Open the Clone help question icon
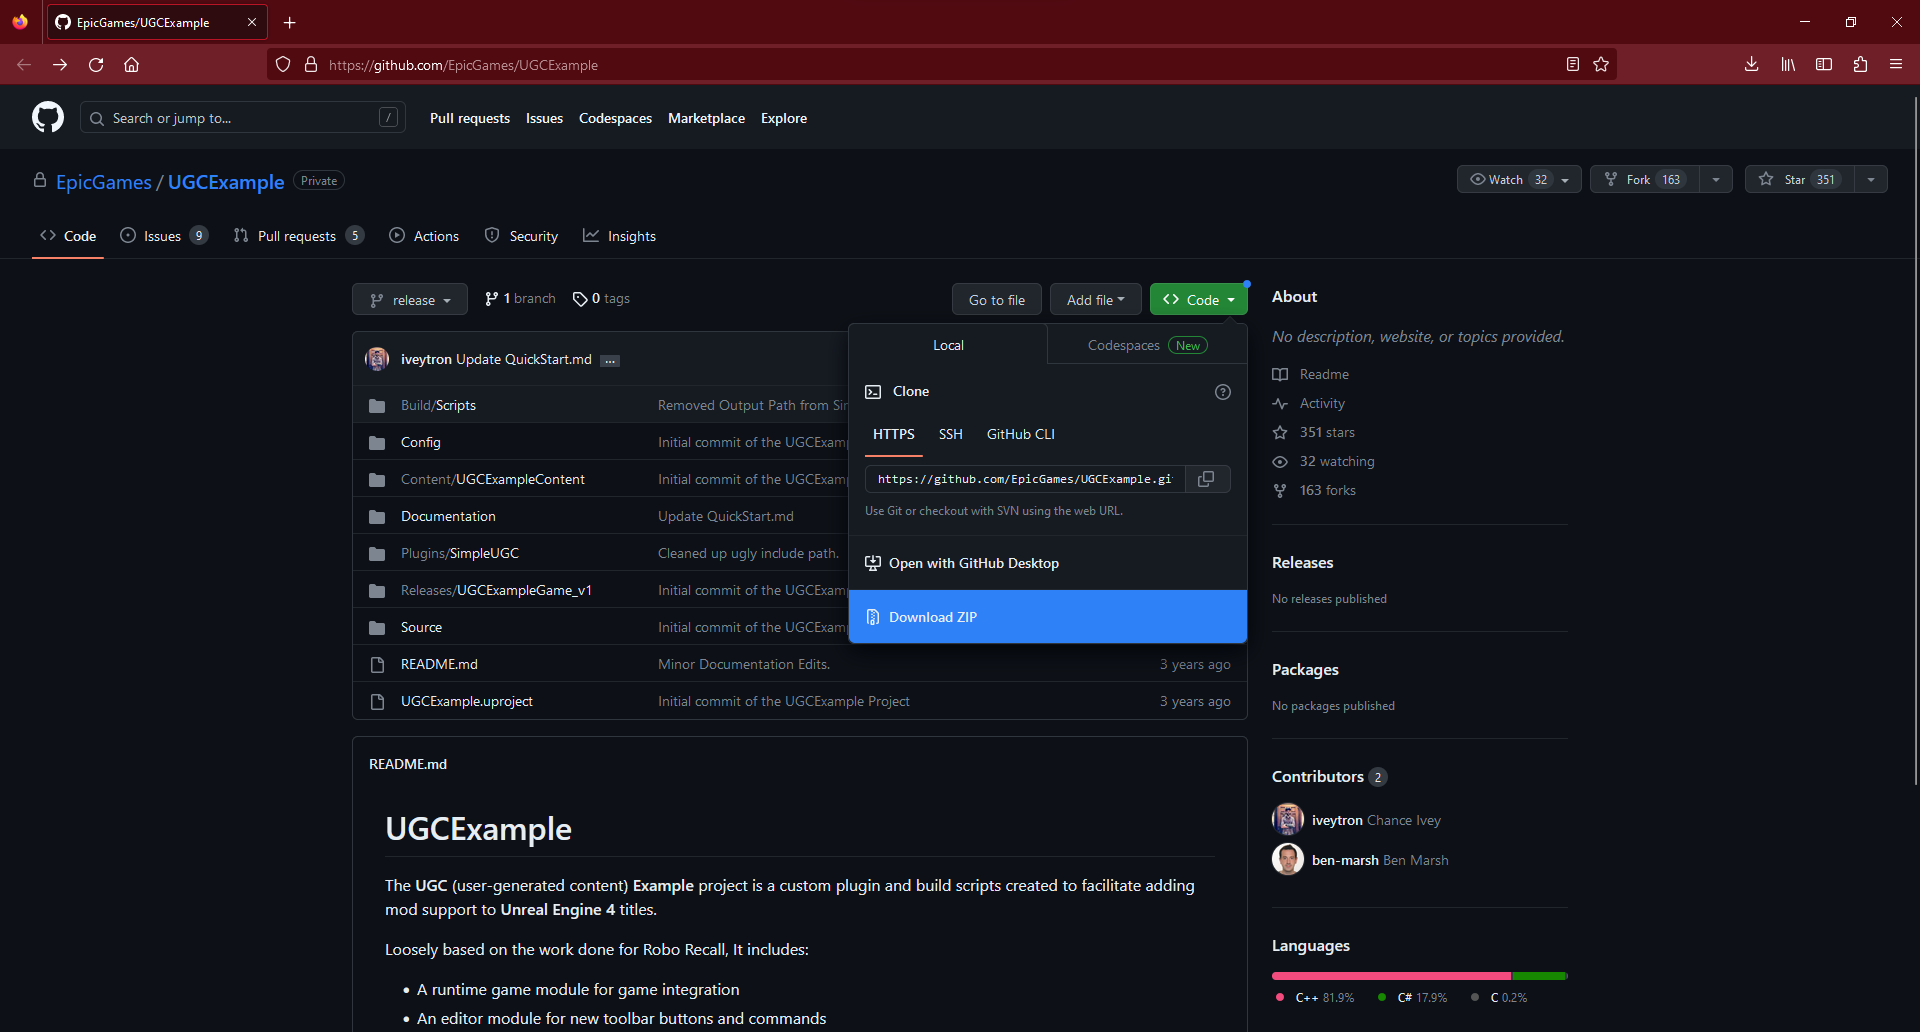This screenshot has height=1032, width=1920. coord(1222,392)
